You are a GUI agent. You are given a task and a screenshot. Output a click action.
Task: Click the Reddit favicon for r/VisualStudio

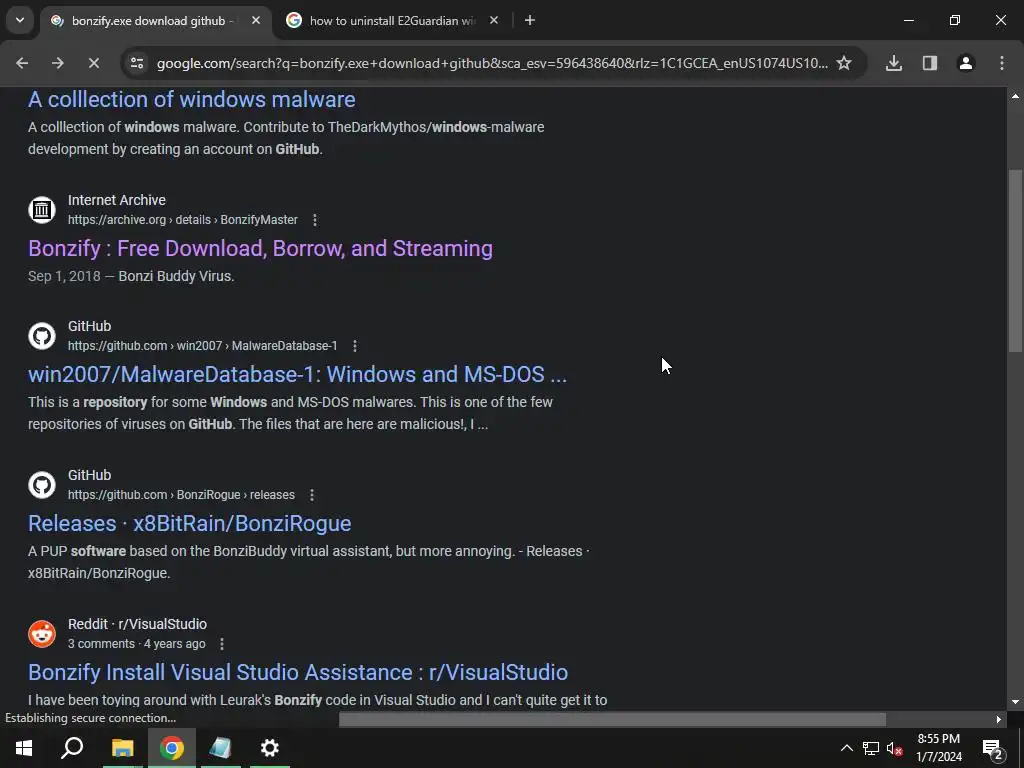(x=42, y=634)
